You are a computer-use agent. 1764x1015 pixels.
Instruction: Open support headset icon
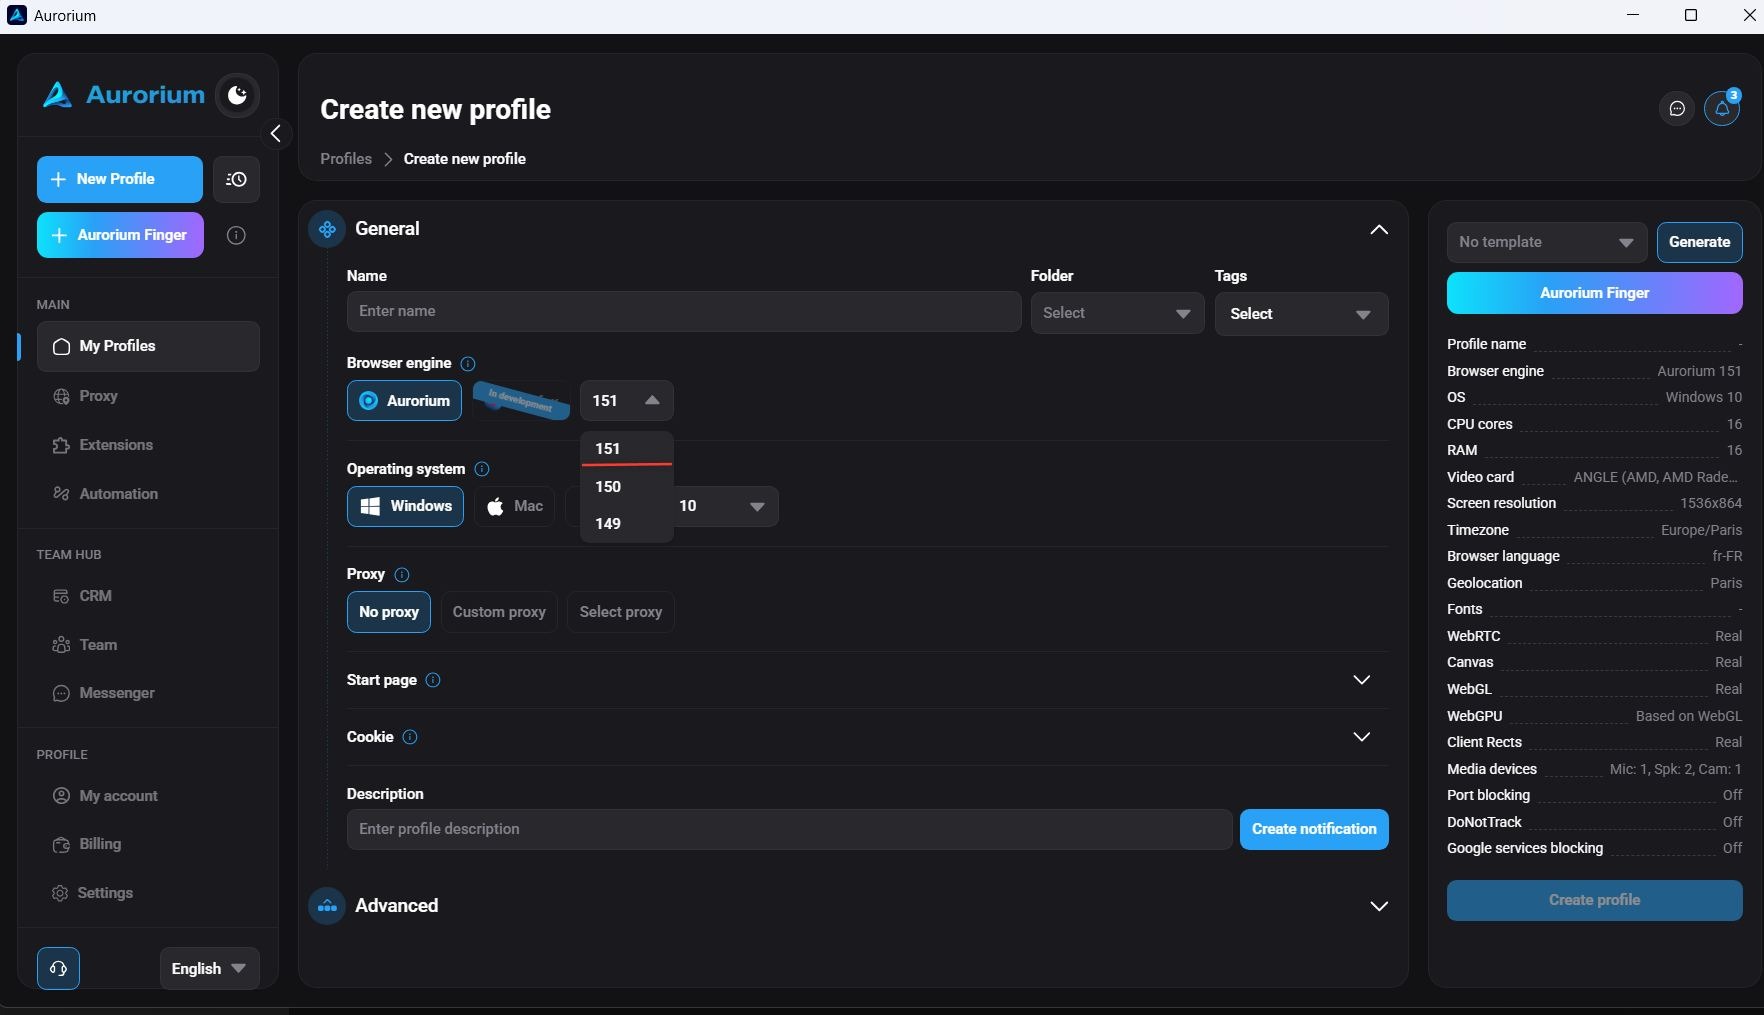tap(58, 968)
